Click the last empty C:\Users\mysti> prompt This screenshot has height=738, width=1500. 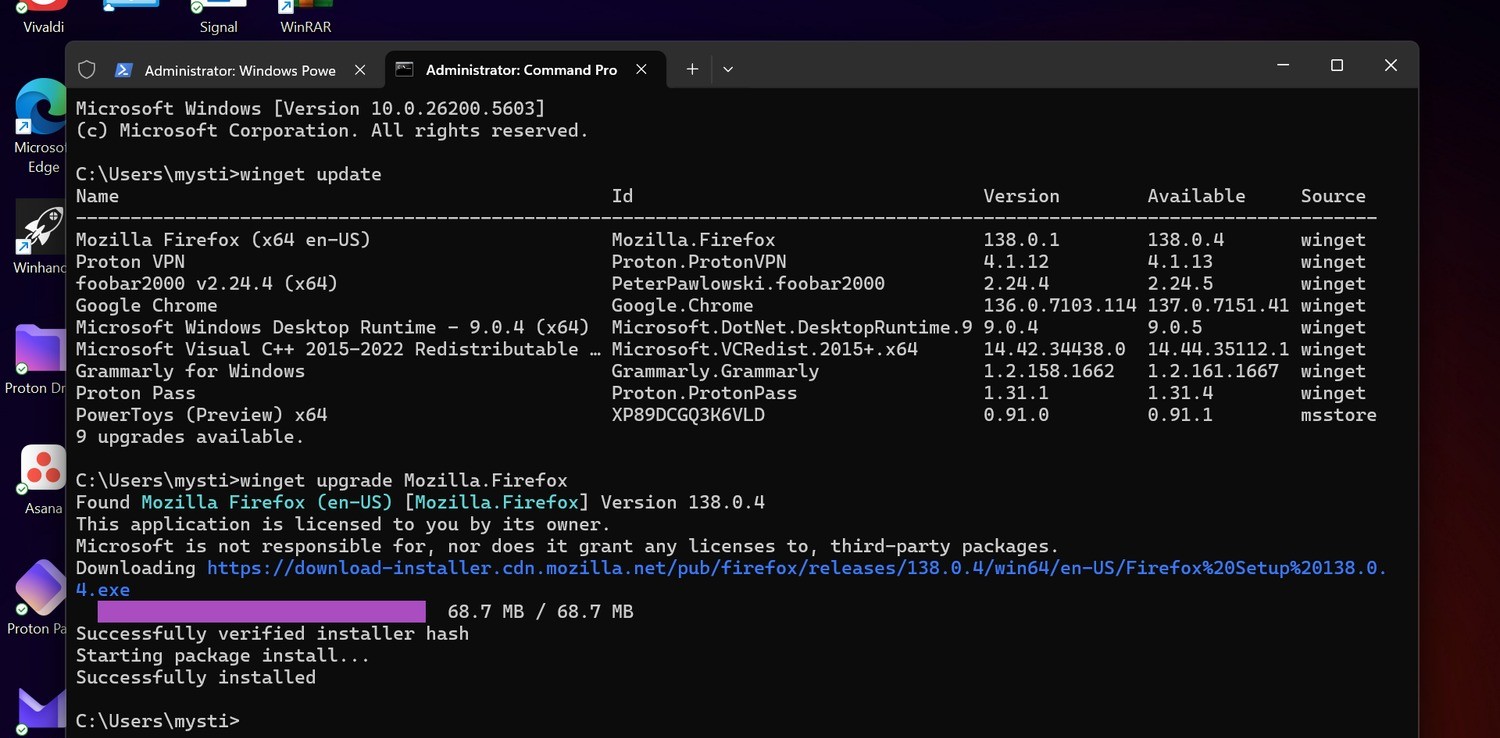158,721
